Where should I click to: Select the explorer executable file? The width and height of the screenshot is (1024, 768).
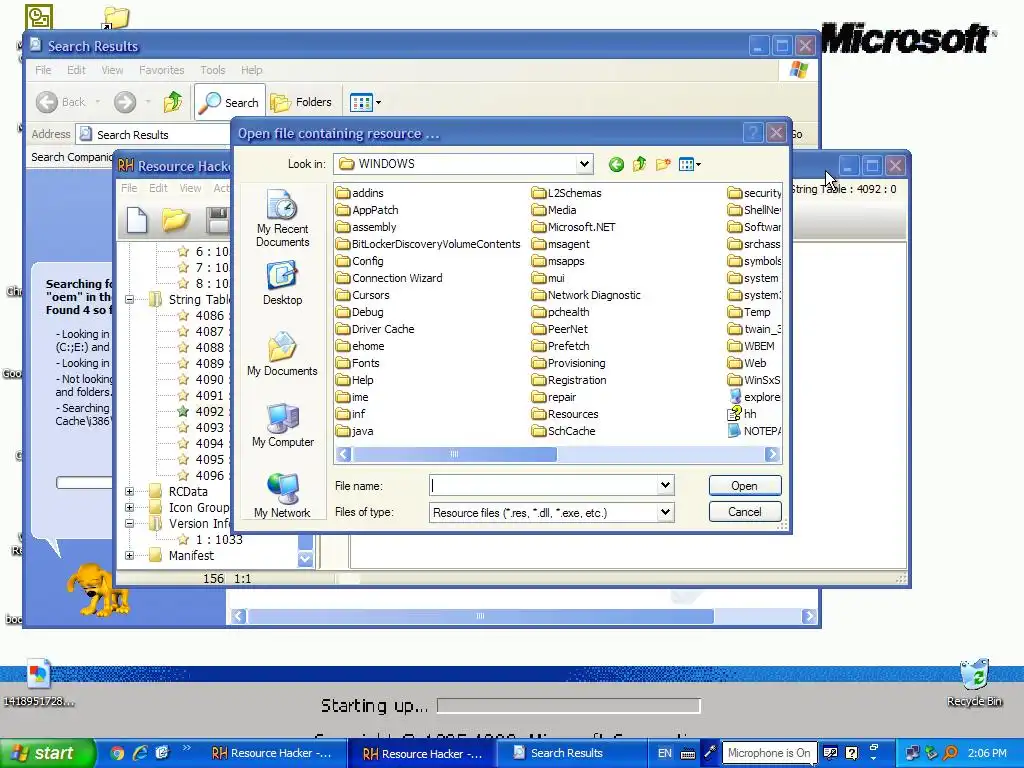click(x=754, y=397)
